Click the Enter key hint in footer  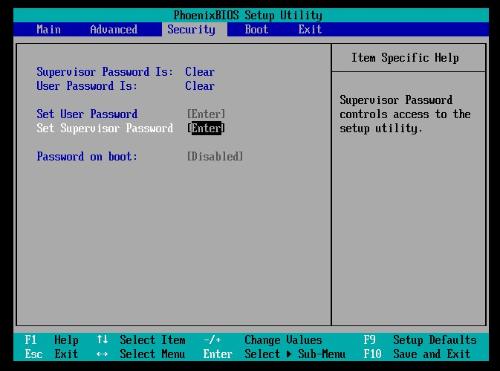pyautogui.click(x=218, y=354)
